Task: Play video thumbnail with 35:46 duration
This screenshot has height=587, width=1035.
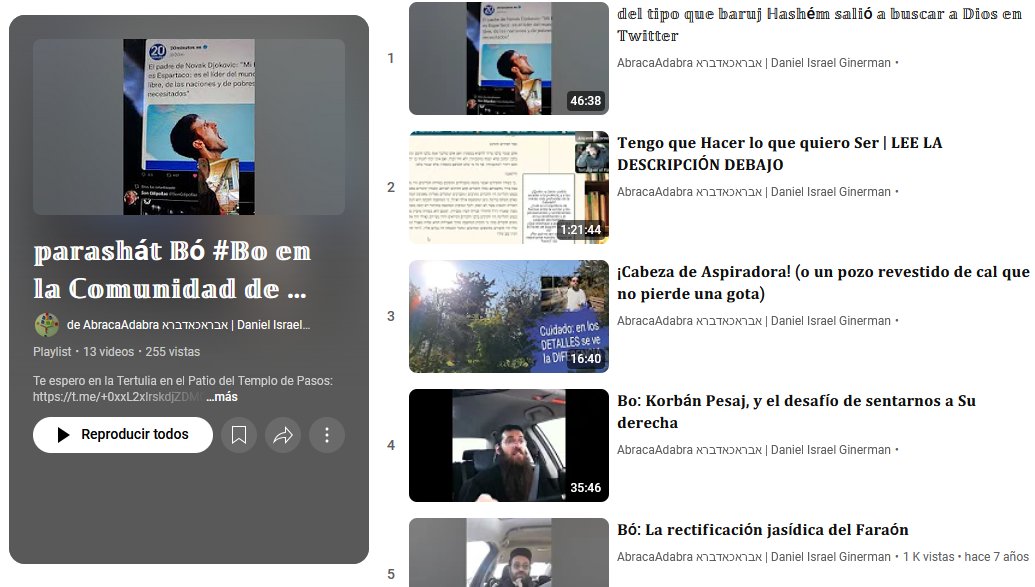Action: (x=509, y=446)
